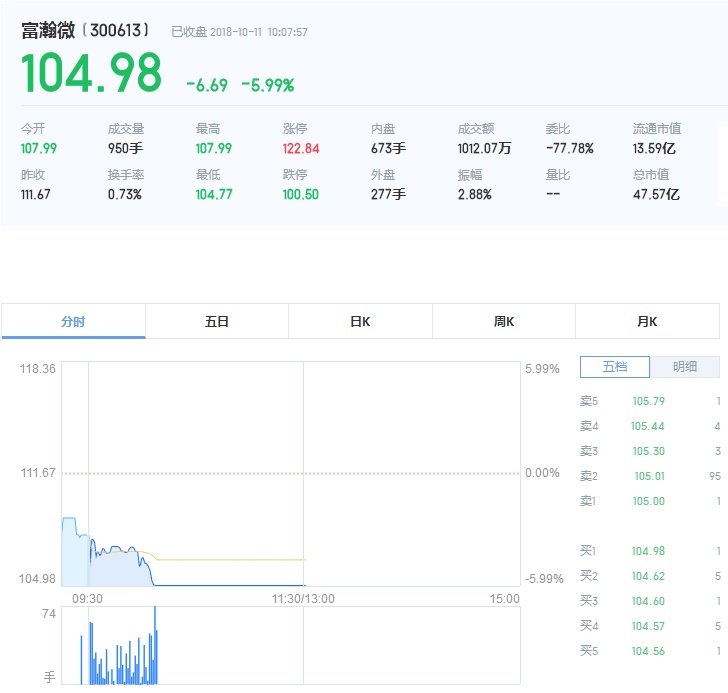Click the tallest volume bar in the volume chart
The height and width of the screenshot is (693, 728).
coord(155,645)
